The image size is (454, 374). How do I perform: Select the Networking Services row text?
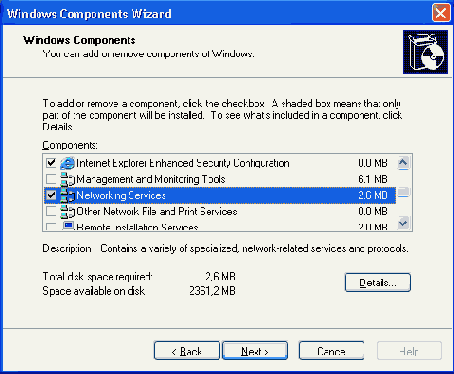click(121, 195)
